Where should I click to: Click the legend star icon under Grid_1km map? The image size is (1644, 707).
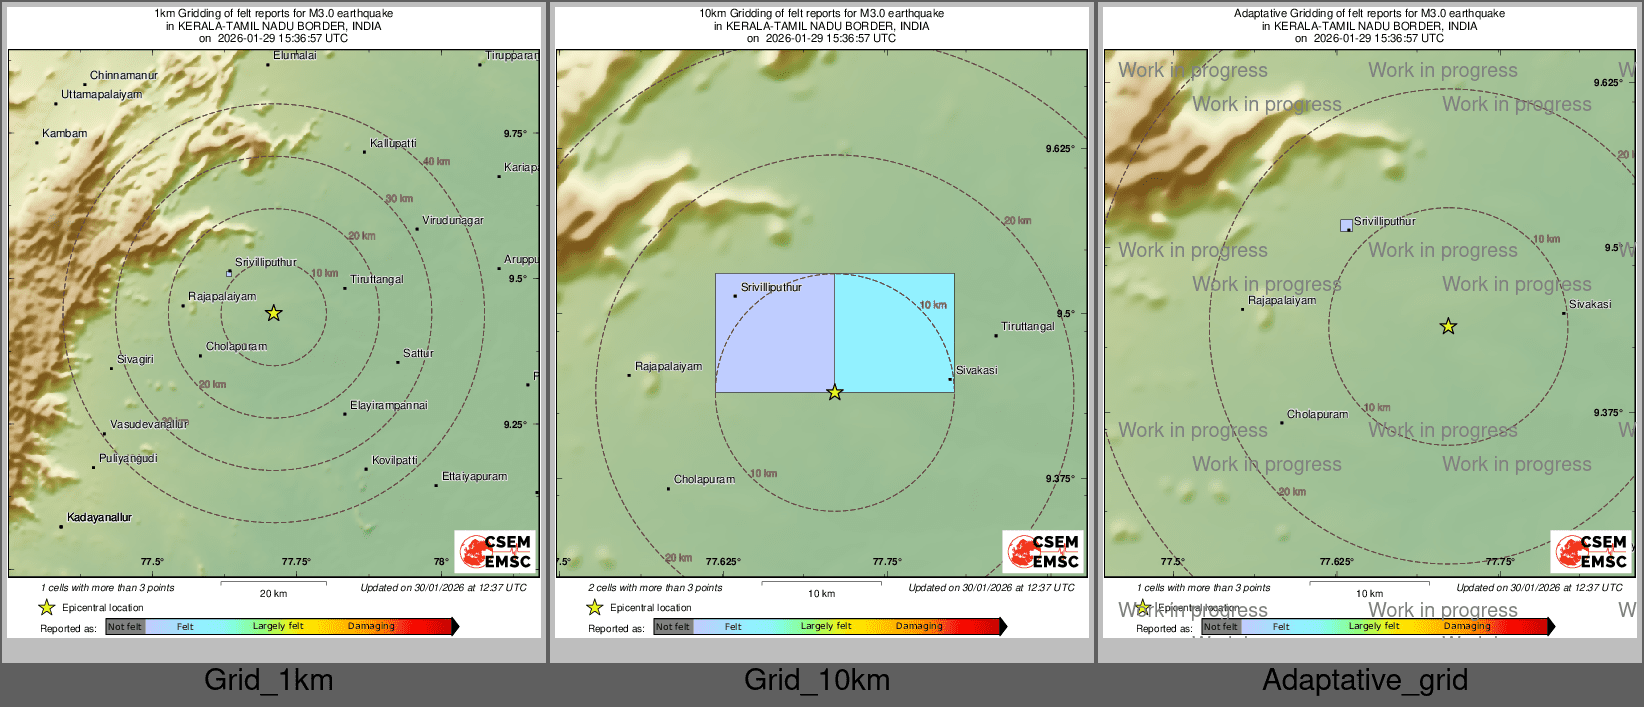(47, 607)
